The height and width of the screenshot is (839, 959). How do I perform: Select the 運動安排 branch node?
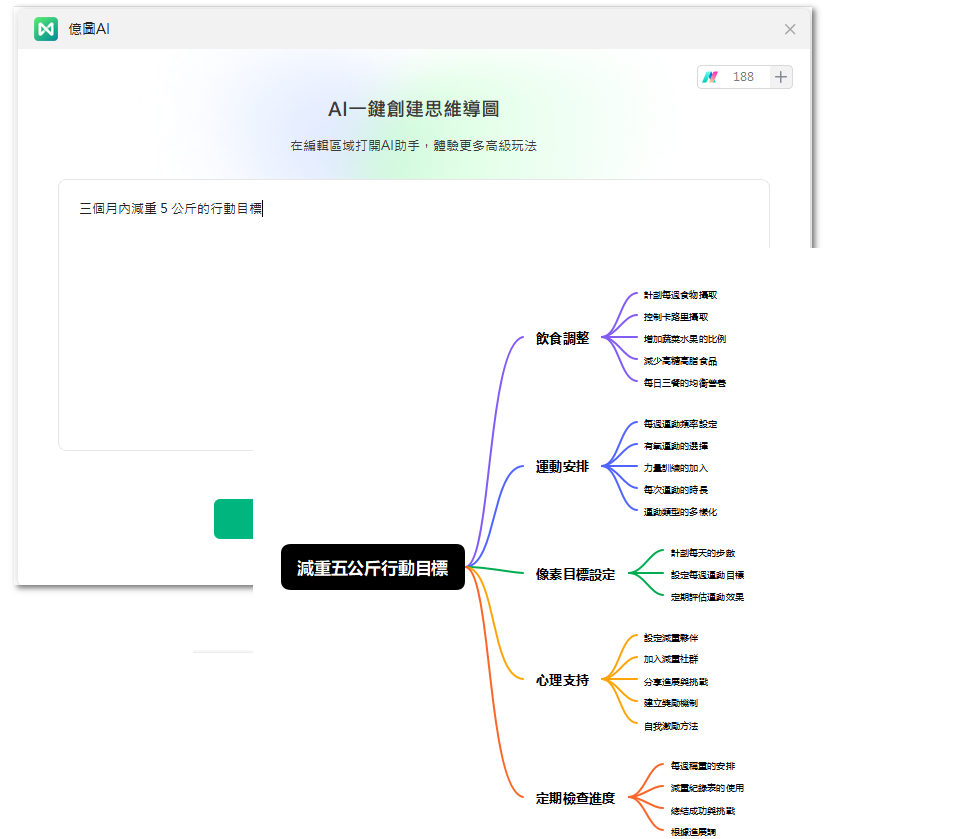click(561, 465)
